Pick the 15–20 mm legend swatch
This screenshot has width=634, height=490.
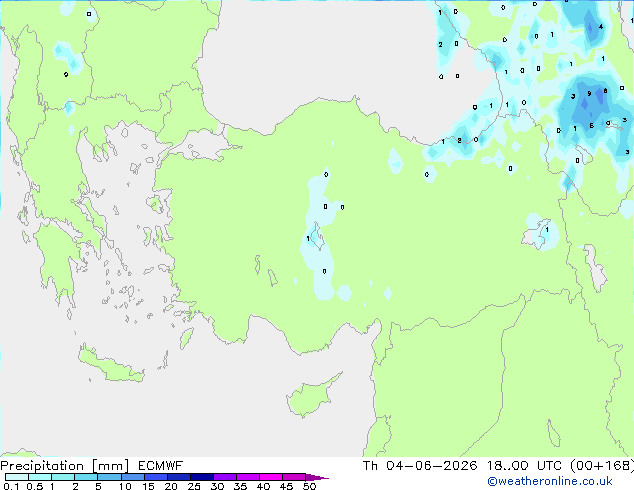click(155, 477)
